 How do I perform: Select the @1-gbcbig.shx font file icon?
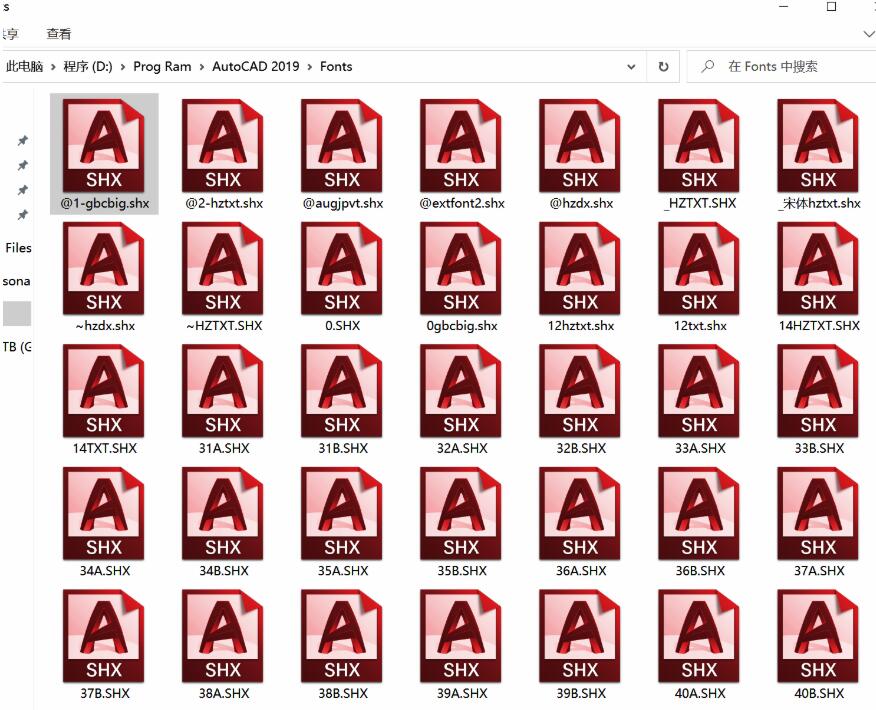tap(103, 146)
